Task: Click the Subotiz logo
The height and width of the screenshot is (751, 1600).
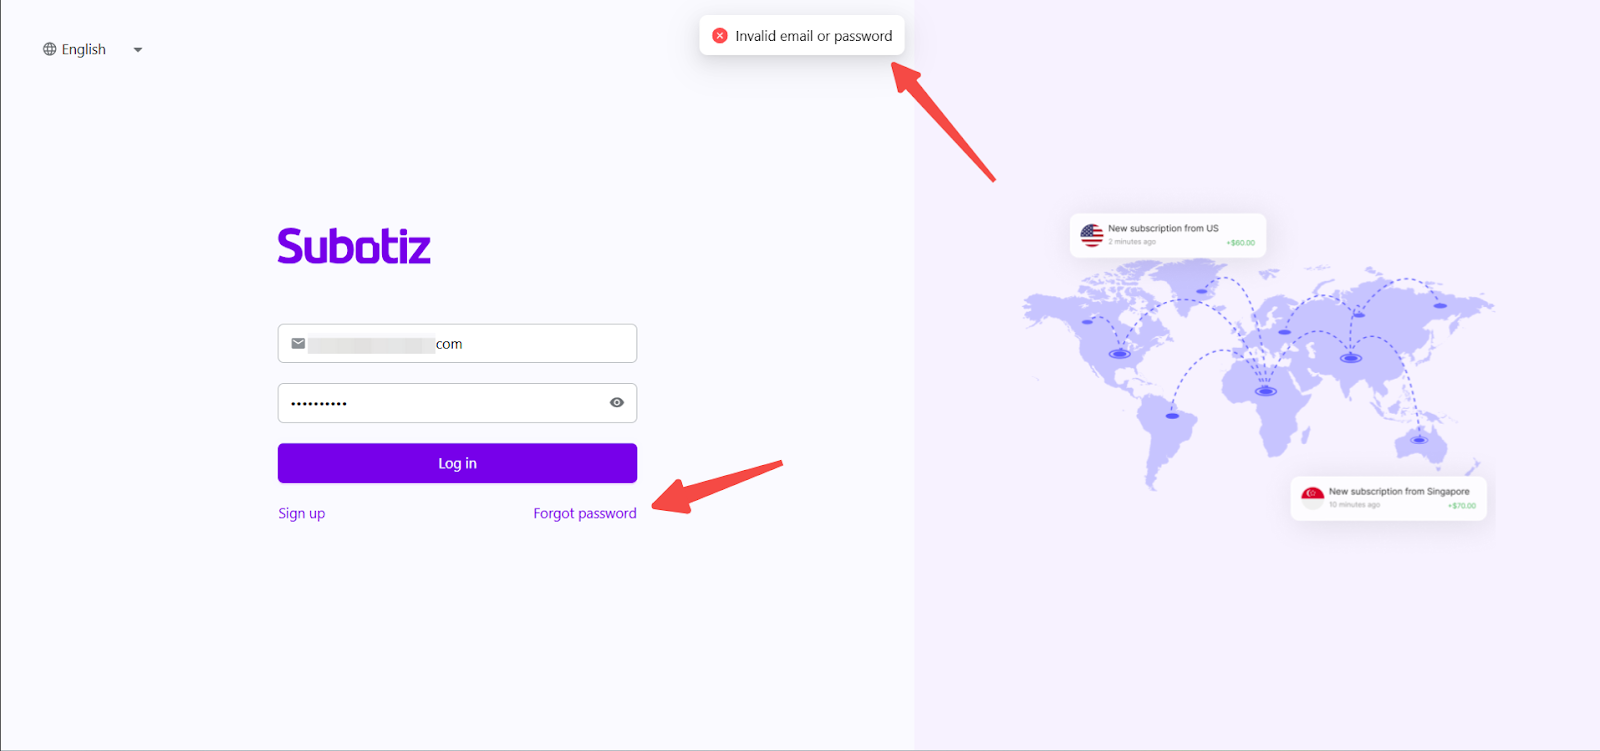Action: pos(354,246)
